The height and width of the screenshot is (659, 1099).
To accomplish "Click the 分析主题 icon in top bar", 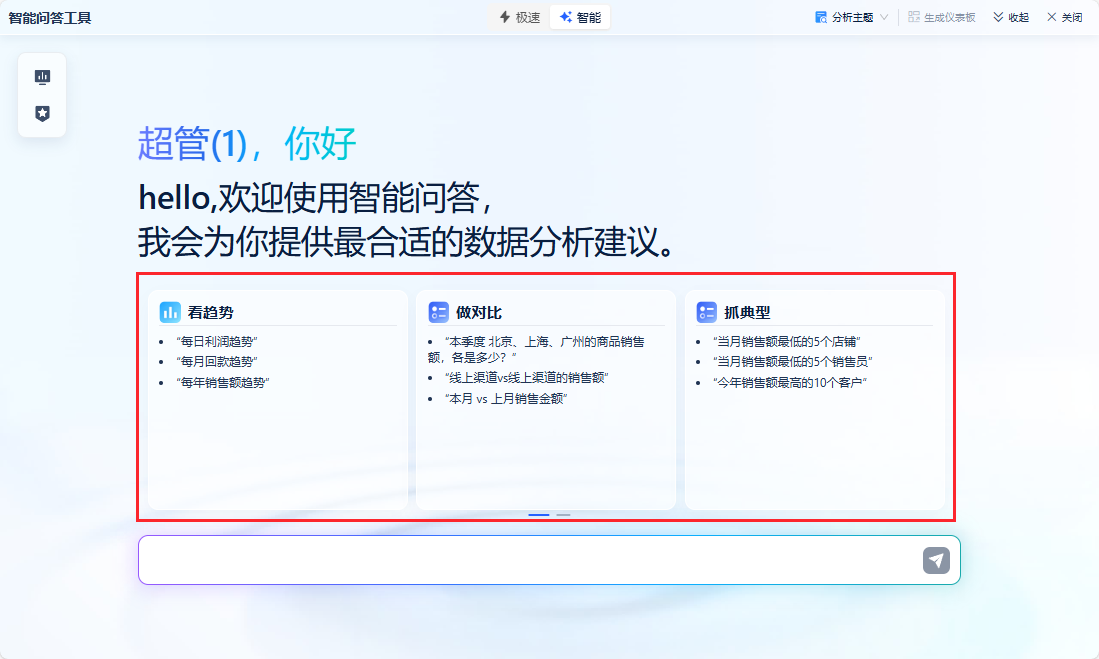I will [x=821, y=17].
